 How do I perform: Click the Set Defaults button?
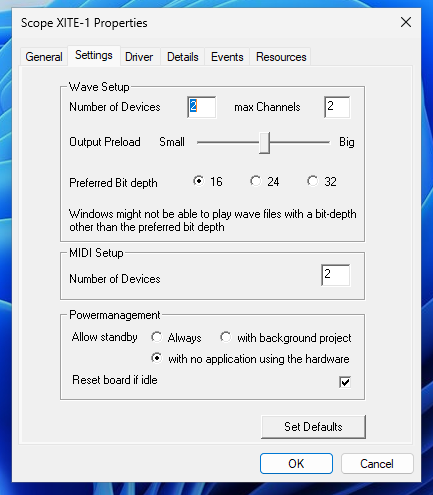(313, 427)
